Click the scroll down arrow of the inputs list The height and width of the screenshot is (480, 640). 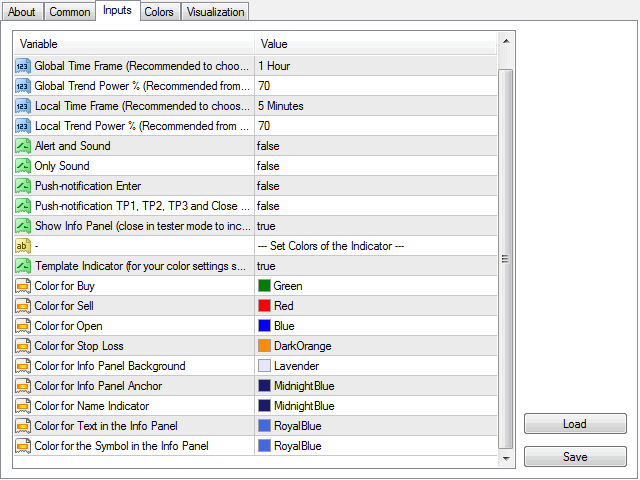(506, 459)
